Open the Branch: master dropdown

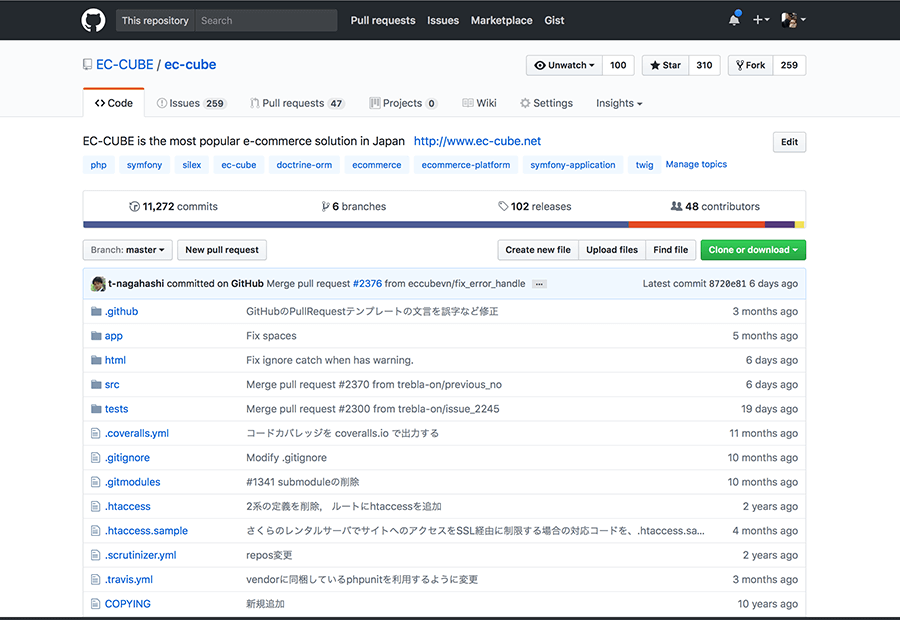tap(127, 249)
